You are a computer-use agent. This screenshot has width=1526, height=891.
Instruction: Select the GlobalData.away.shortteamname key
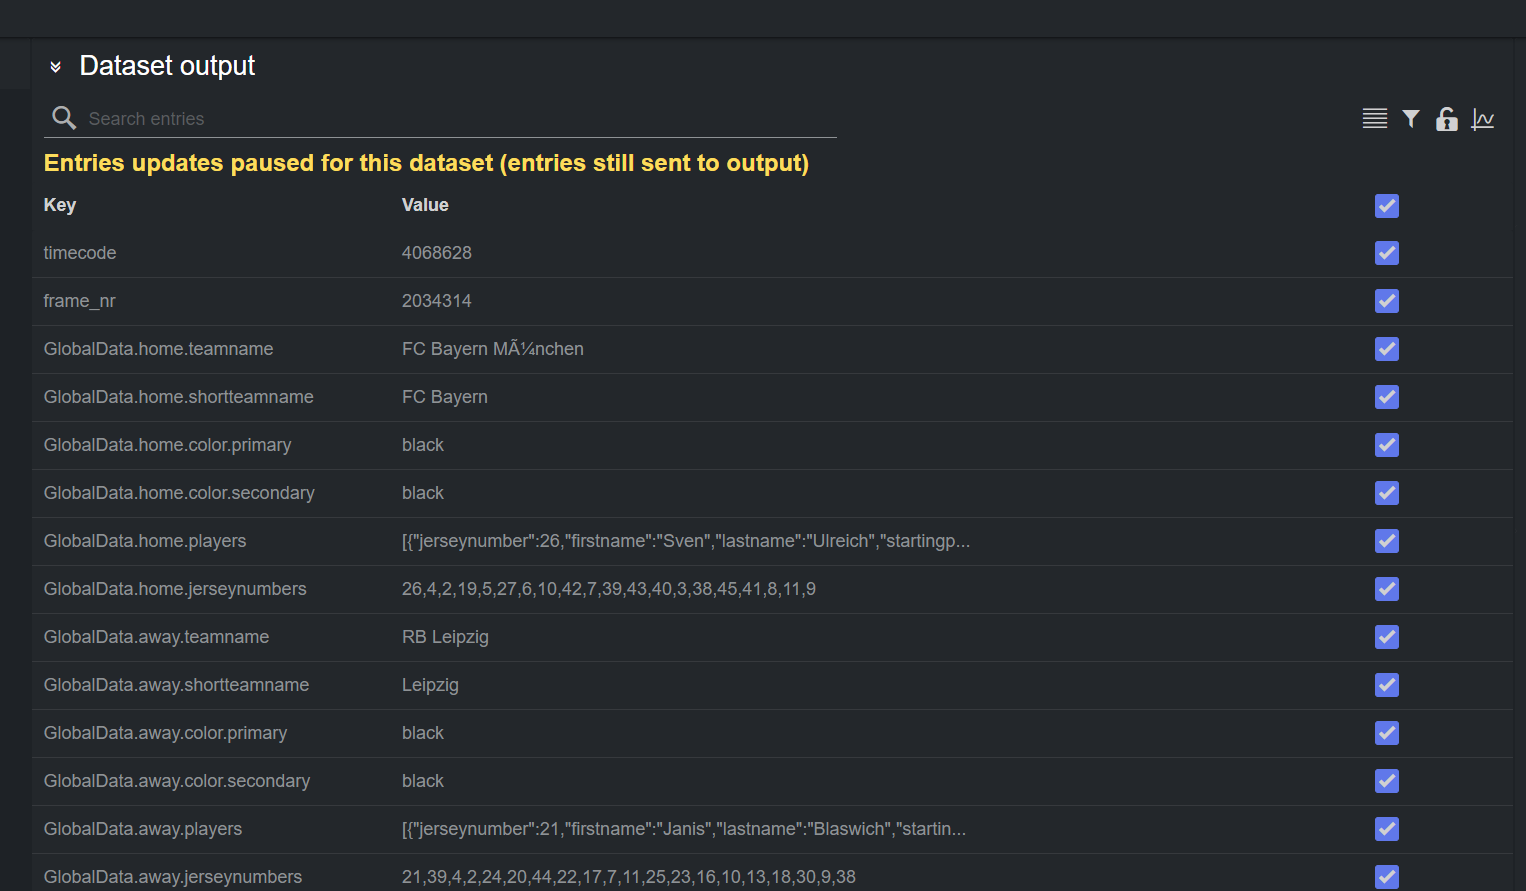[x=176, y=685]
